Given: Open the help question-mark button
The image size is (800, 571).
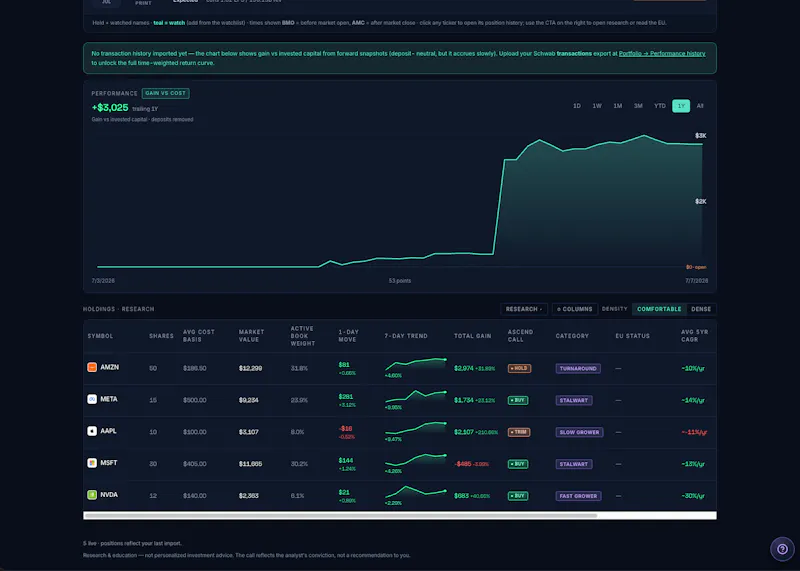Looking at the screenshot, I should (782, 549).
